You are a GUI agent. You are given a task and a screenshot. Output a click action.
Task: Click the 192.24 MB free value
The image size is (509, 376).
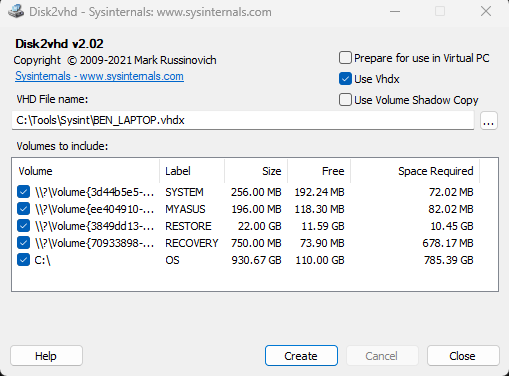[x=319, y=192]
